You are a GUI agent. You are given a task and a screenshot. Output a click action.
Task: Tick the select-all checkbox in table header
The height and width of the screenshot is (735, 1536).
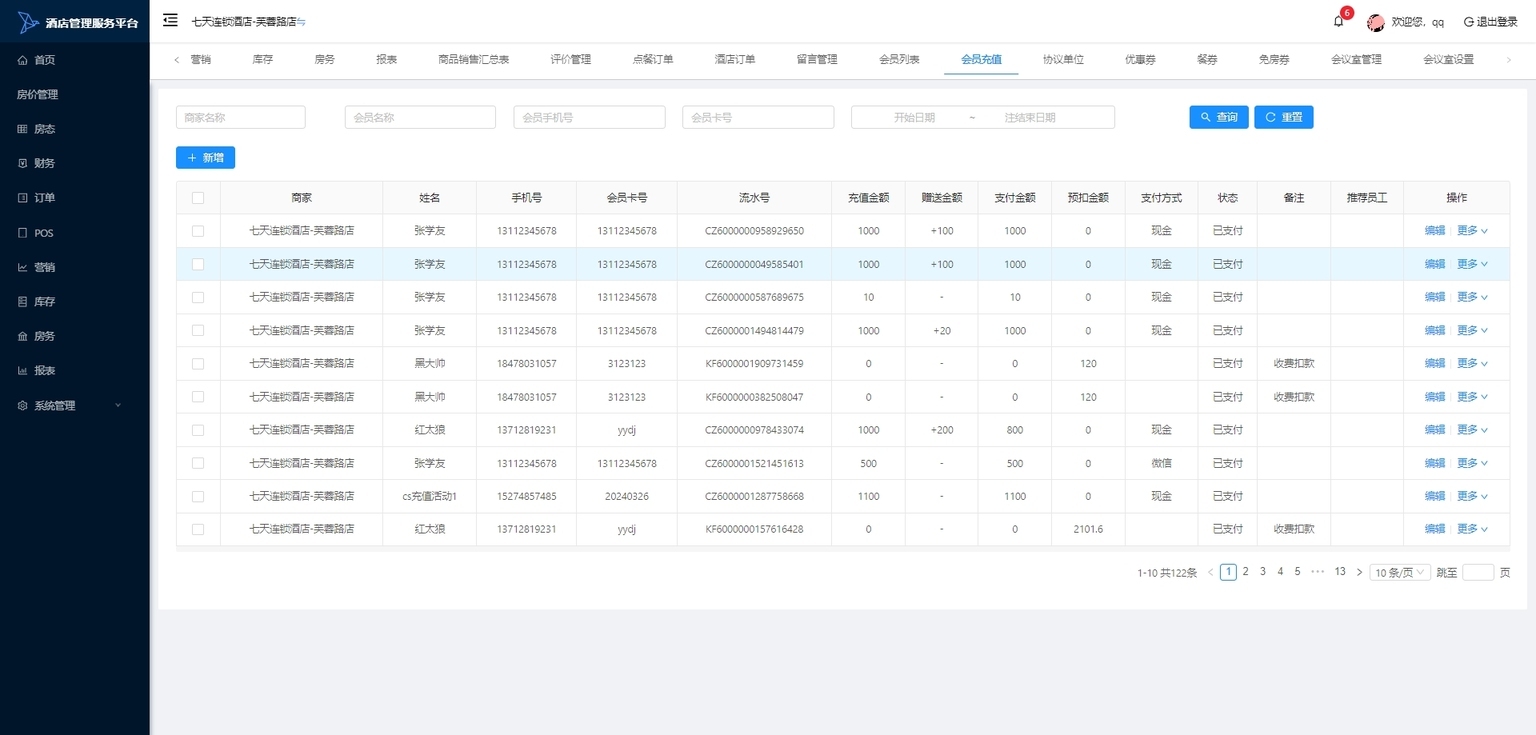point(198,198)
